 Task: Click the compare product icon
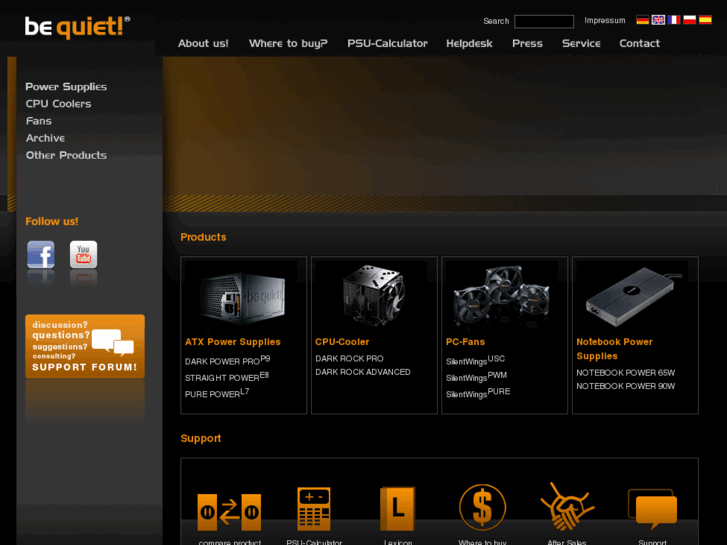(229, 512)
